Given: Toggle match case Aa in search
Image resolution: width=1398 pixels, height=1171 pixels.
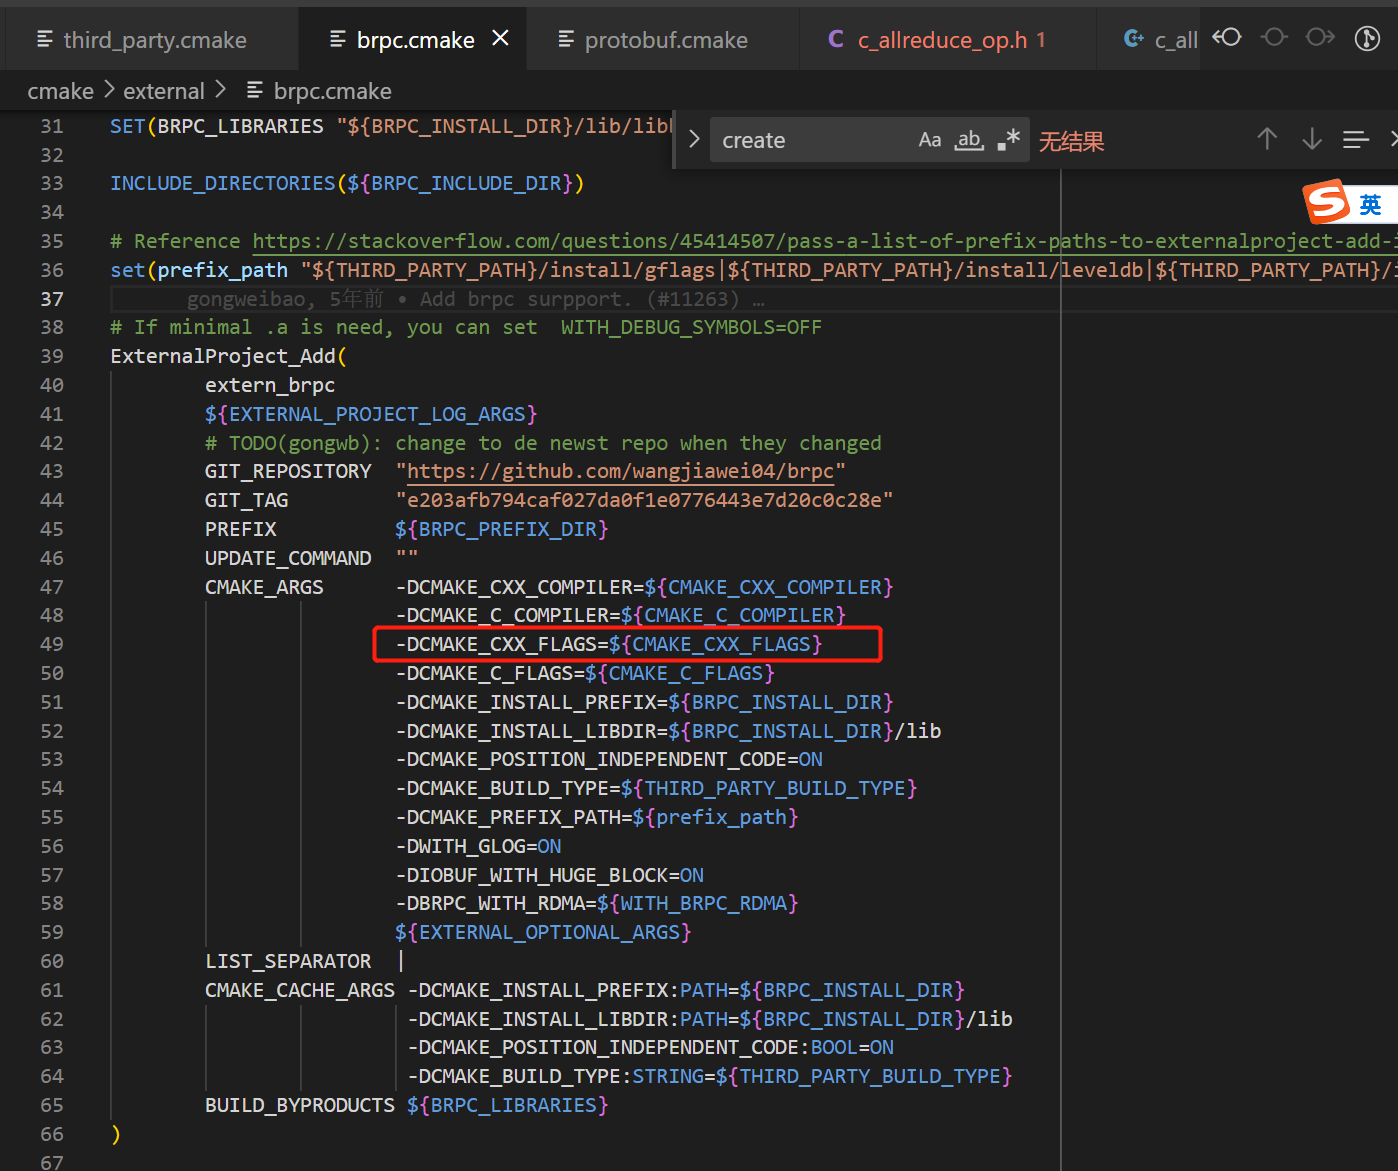Looking at the screenshot, I should pos(930,139).
